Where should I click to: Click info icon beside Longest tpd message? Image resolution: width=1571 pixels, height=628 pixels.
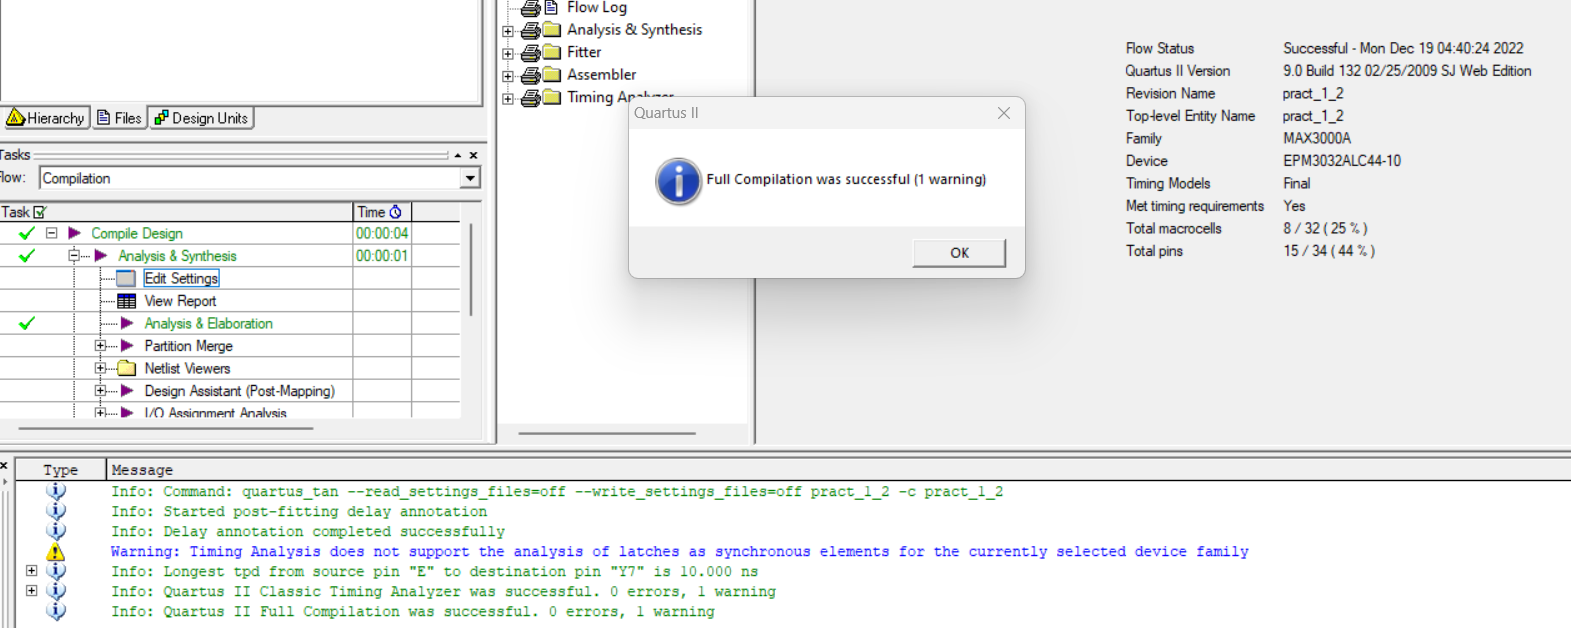point(56,571)
